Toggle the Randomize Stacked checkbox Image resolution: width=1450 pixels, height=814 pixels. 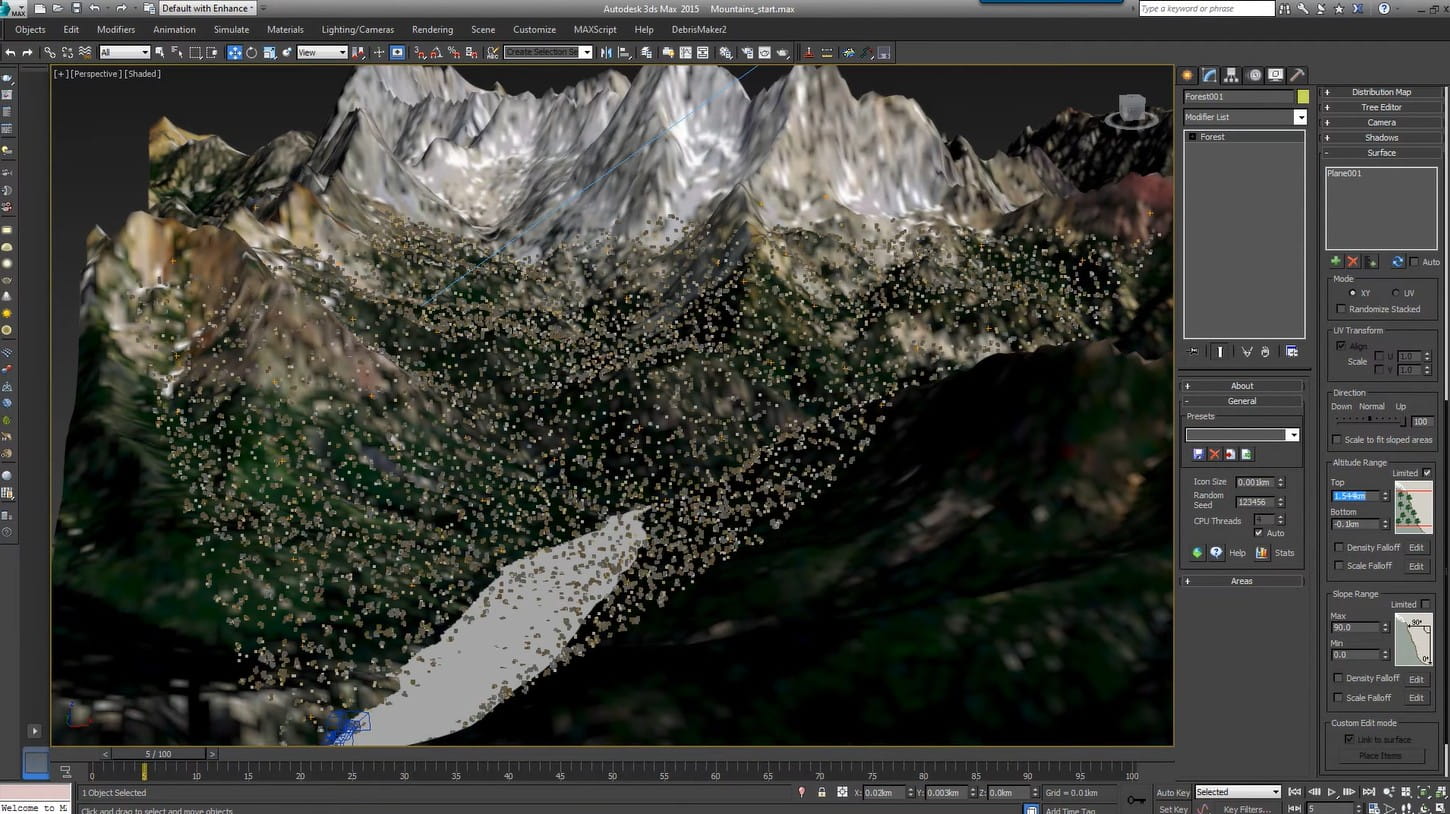pyautogui.click(x=1341, y=309)
